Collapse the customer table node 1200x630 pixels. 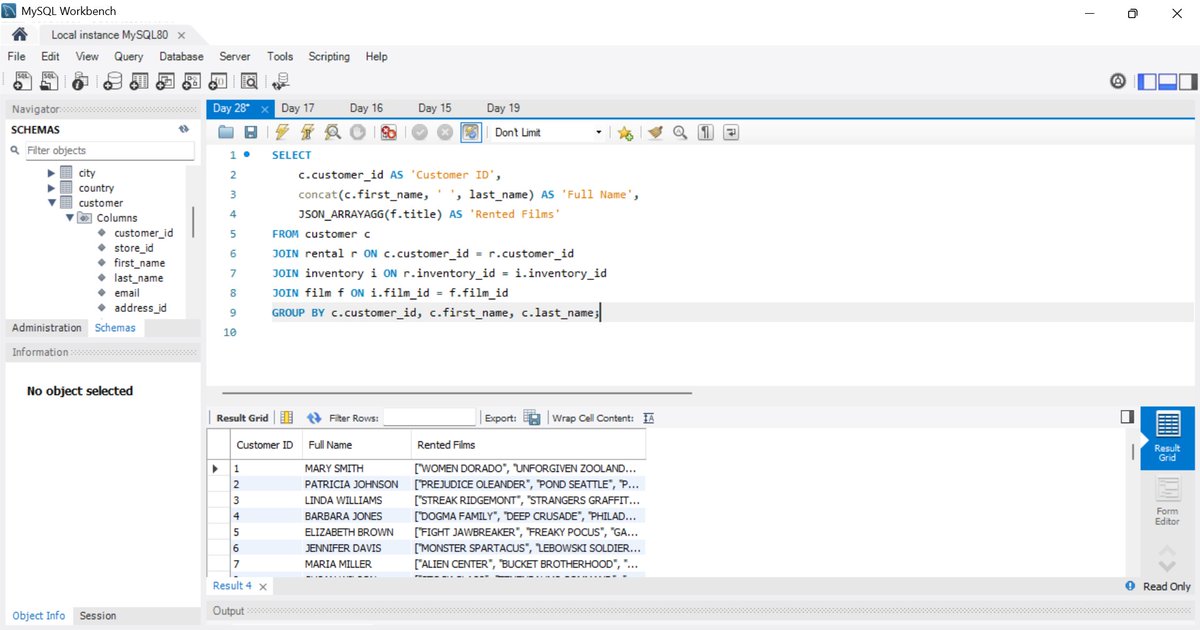tap(52, 203)
